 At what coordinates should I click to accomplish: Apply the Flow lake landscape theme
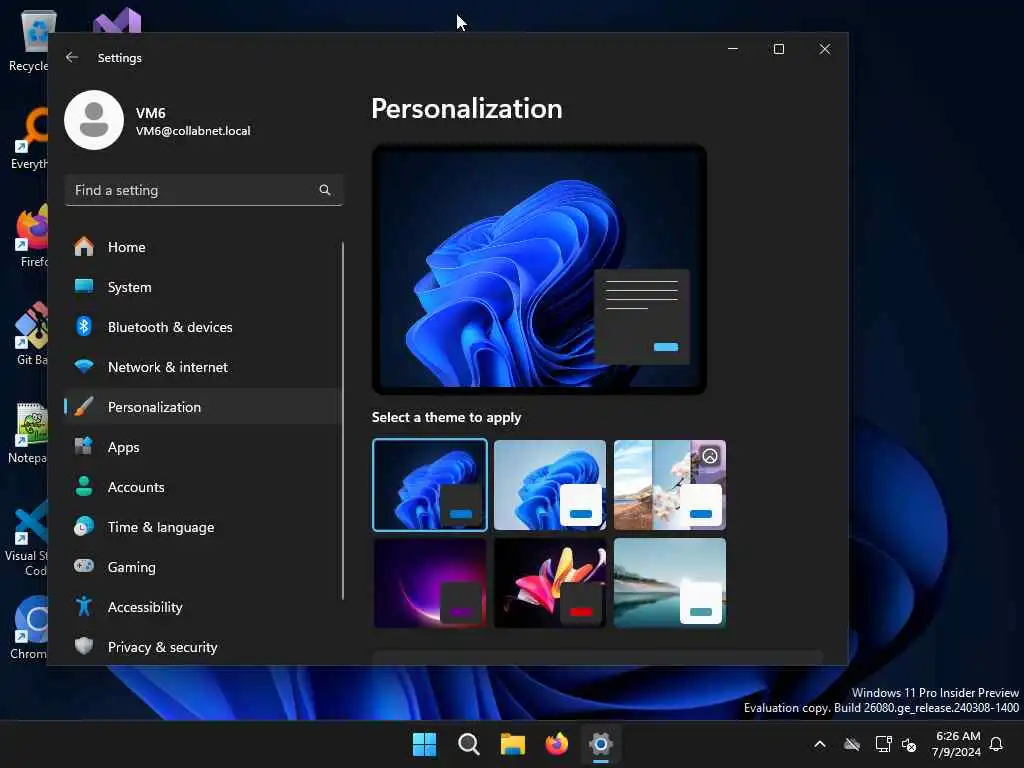tap(670, 583)
